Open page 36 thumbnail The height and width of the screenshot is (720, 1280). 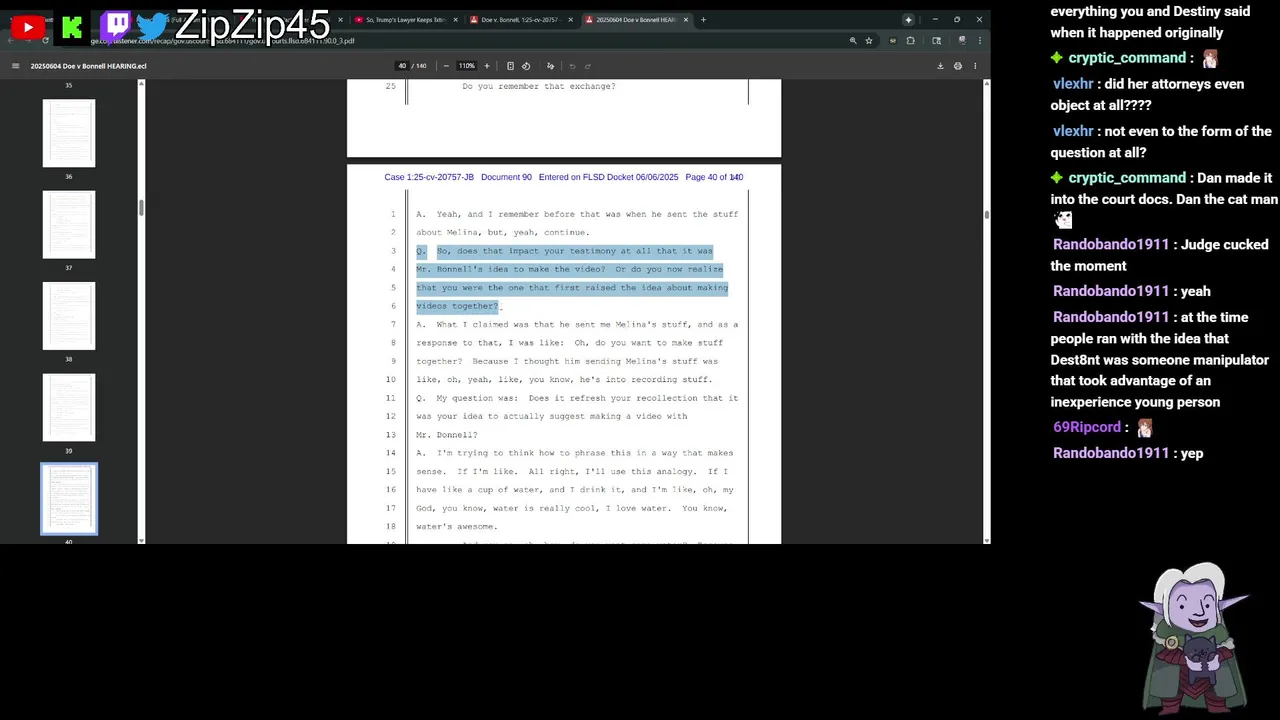(69, 133)
